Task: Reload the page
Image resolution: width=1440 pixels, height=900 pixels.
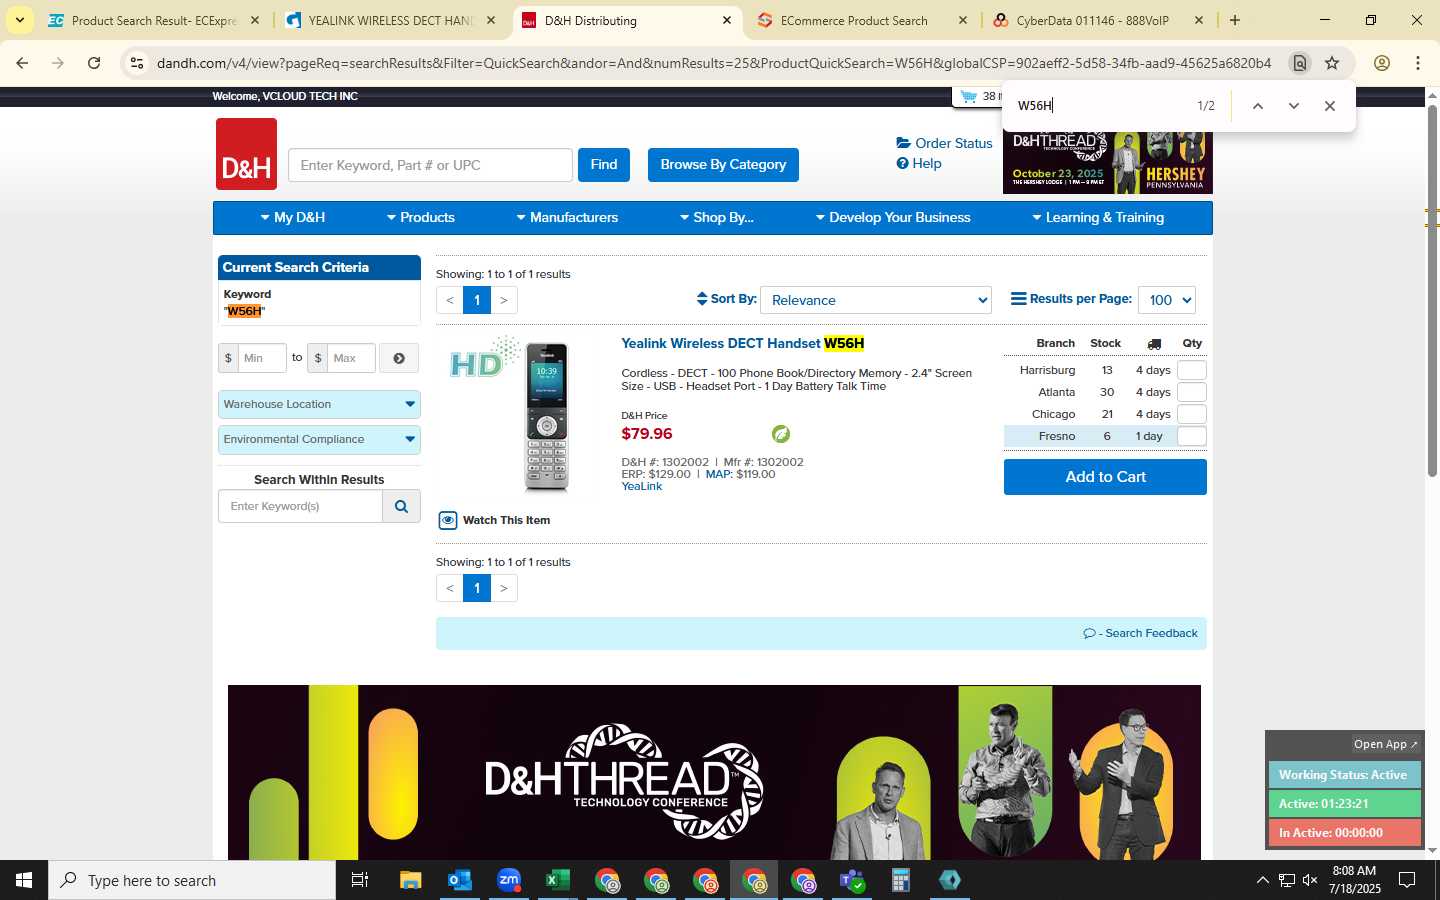Action: tap(94, 63)
